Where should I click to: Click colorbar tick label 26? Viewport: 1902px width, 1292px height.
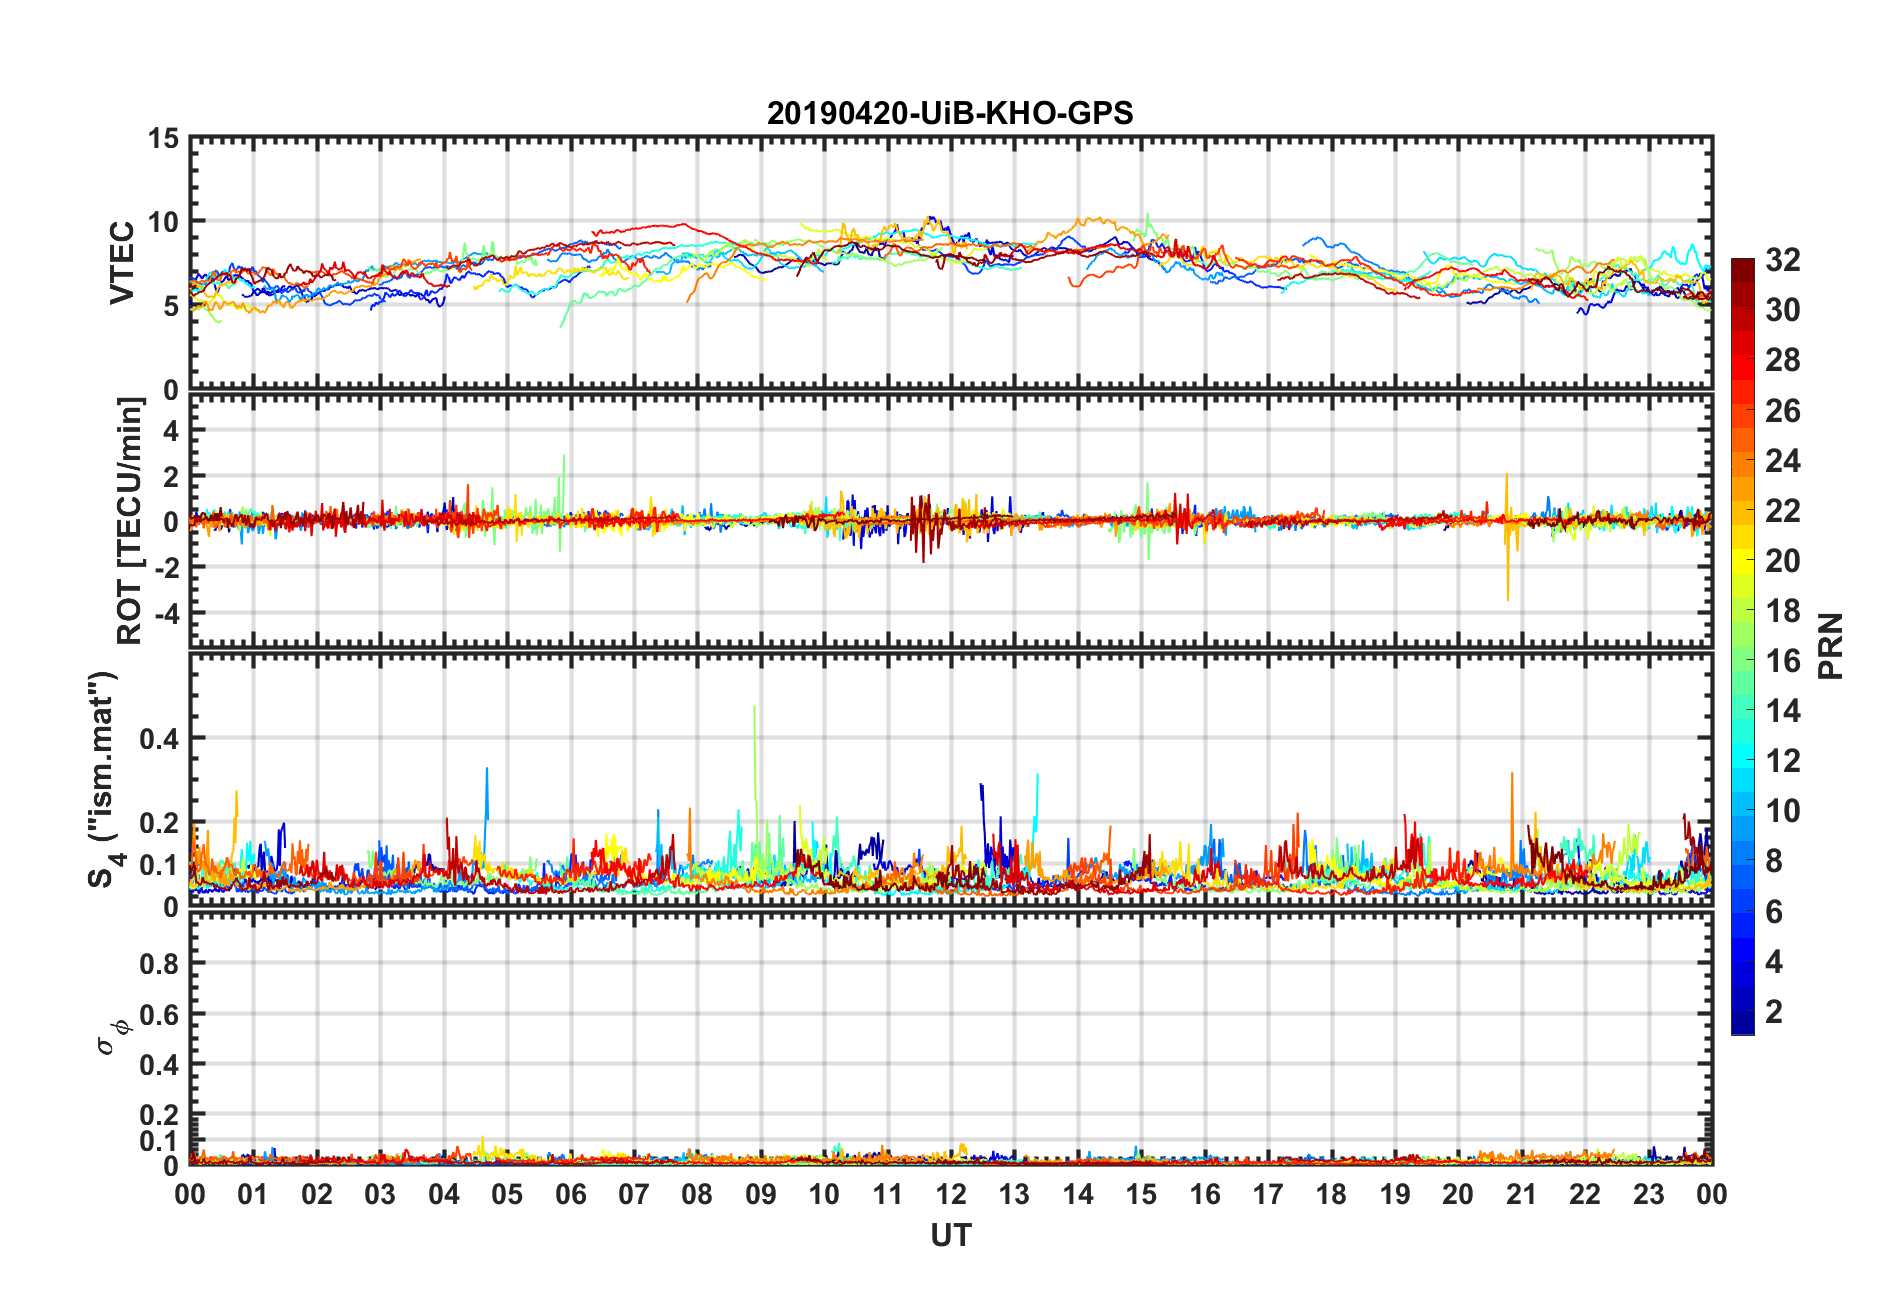coord(1782,411)
